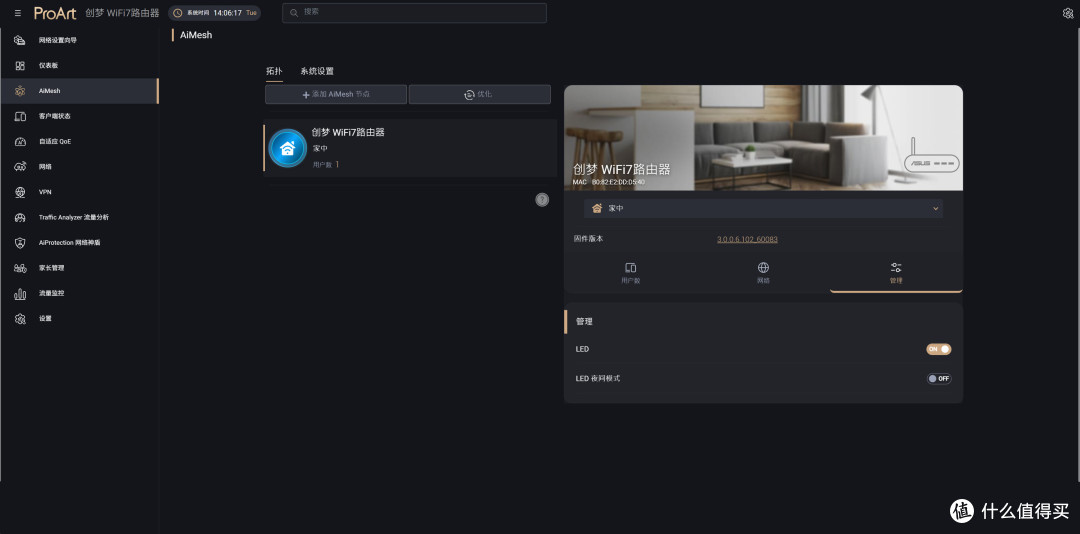1080x534 pixels.
Task: Switch to the 拓扑 topology tab
Action: (274, 72)
